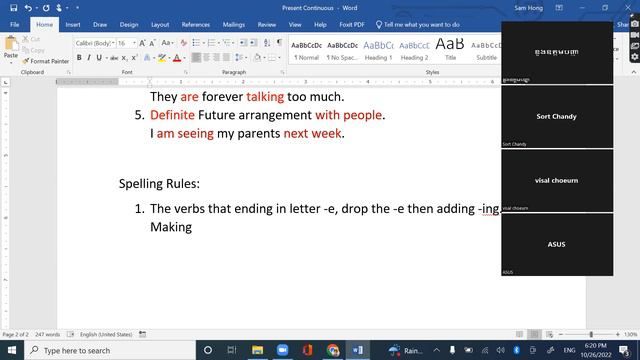Toggle bold formatting
The width and height of the screenshot is (640, 360).
click(79, 58)
